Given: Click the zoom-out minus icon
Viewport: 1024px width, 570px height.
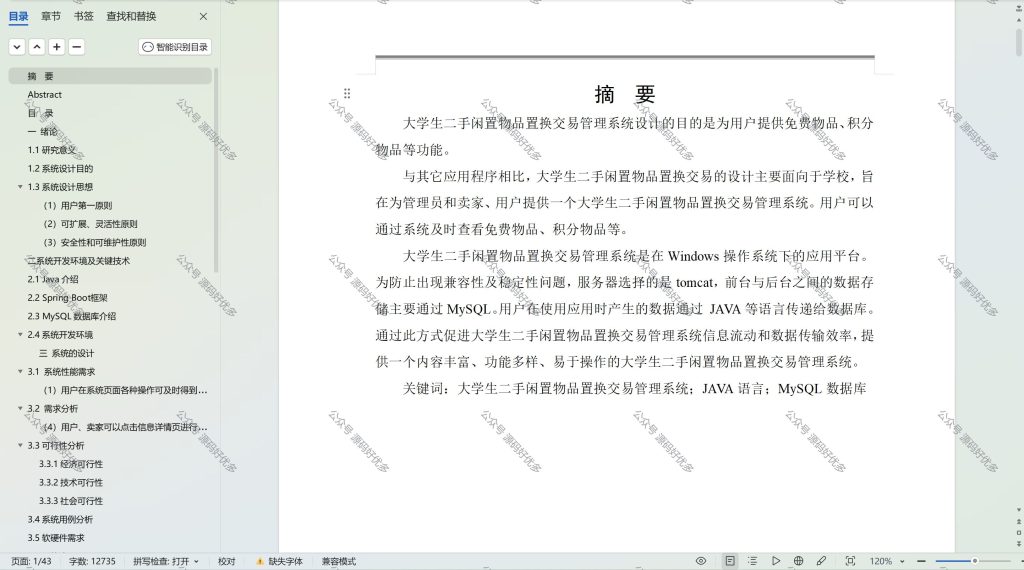Looking at the screenshot, I should point(921,561).
